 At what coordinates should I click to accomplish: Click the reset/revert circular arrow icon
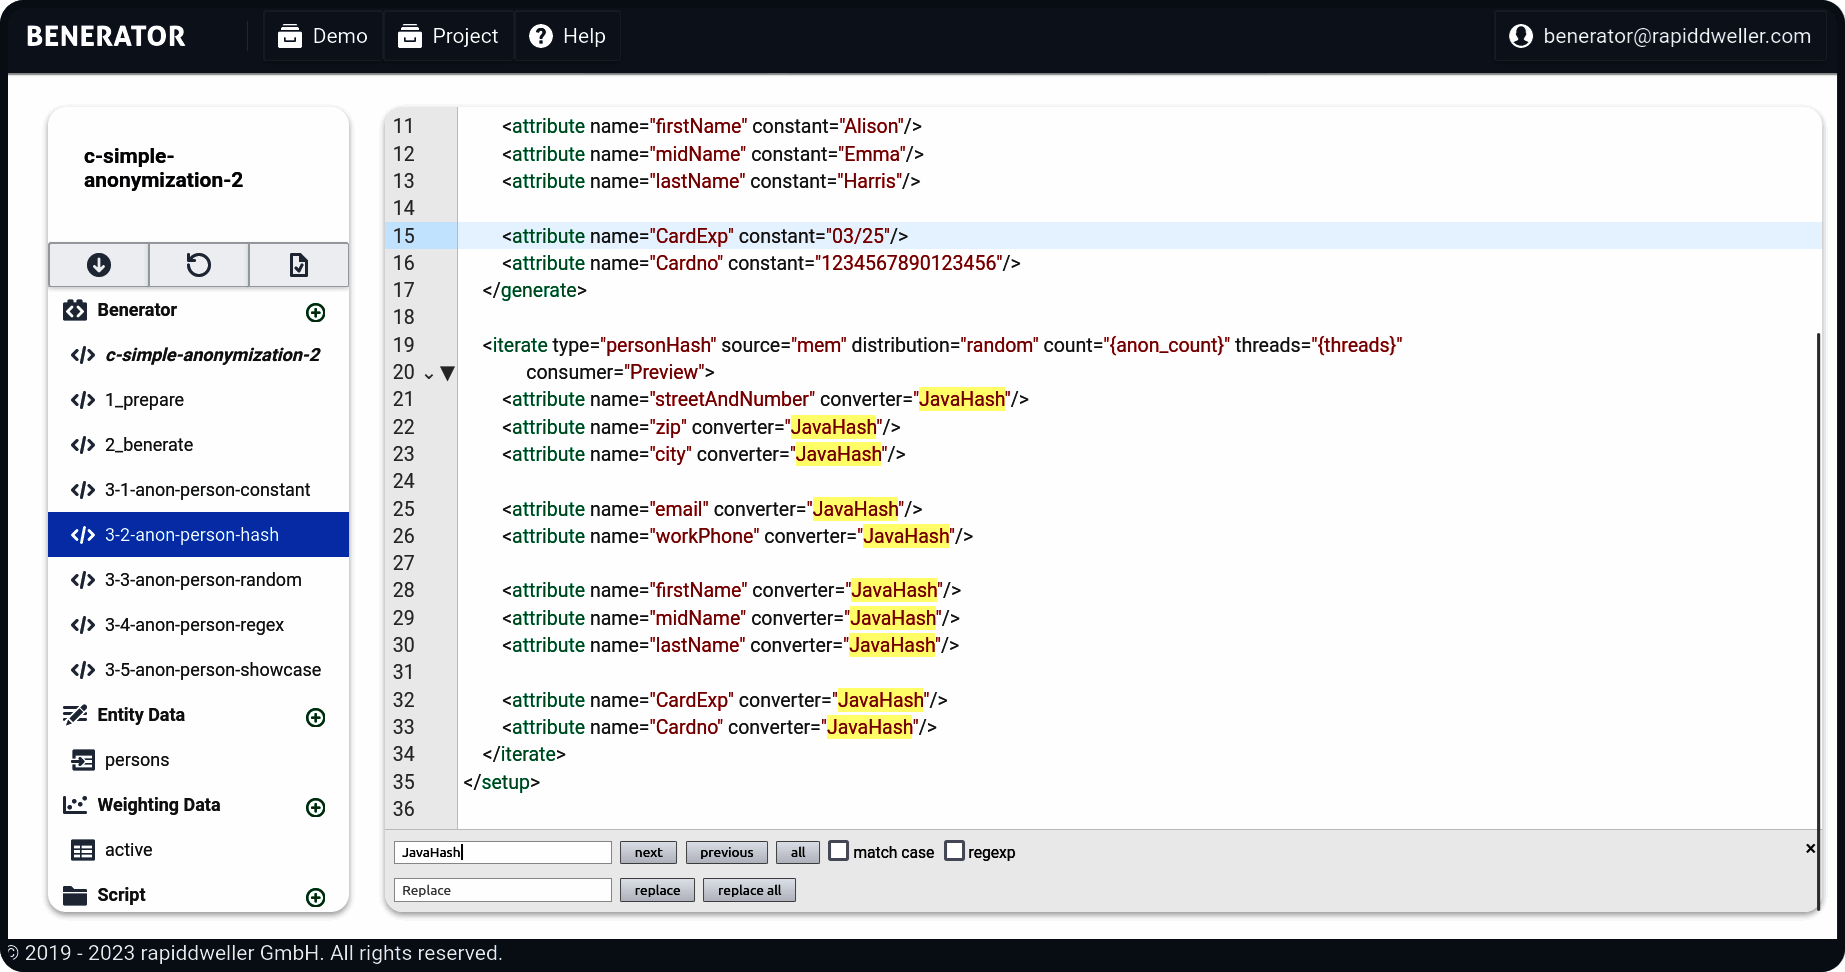coord(198,265)
